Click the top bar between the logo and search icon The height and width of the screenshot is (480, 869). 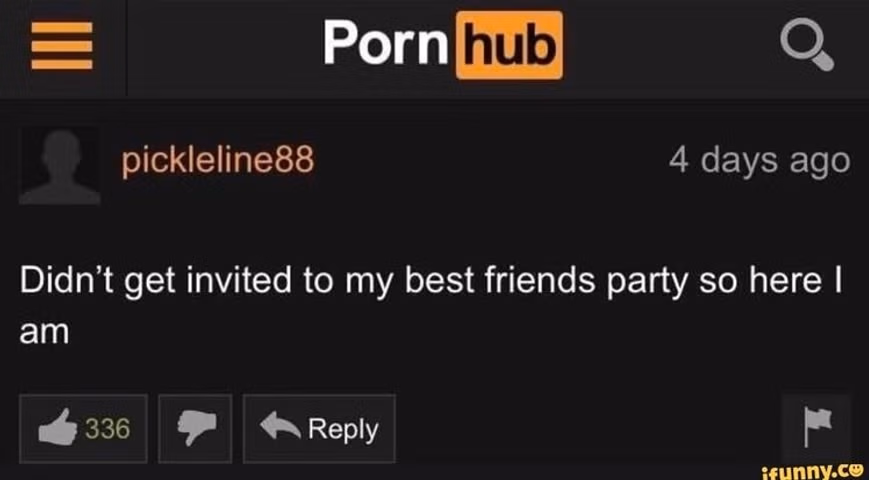[671, 47]
